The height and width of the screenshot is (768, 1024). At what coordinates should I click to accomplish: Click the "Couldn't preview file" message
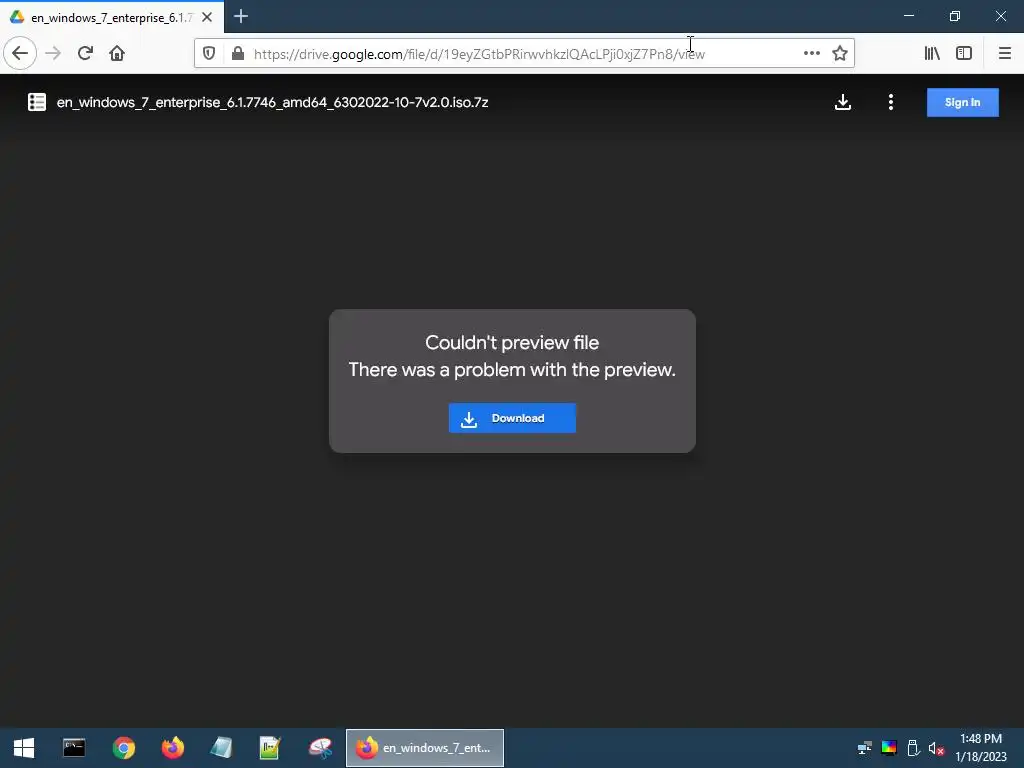[x=512, y=342]
